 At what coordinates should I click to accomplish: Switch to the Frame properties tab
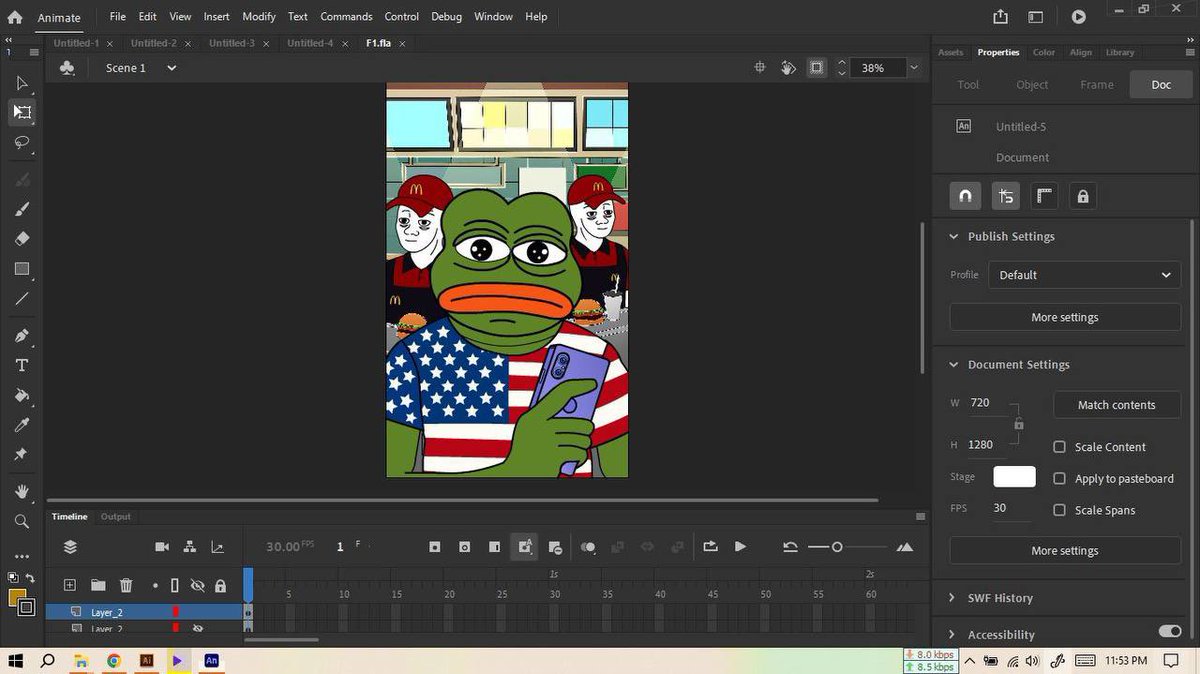coord(1097,85)
